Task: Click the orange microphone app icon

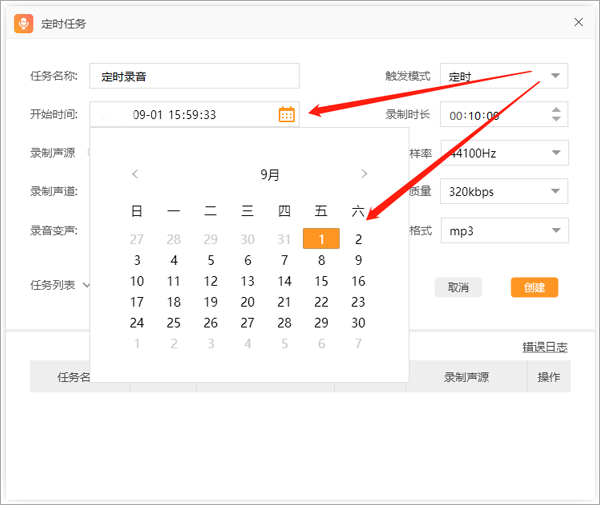Action: tap(23, 22)
